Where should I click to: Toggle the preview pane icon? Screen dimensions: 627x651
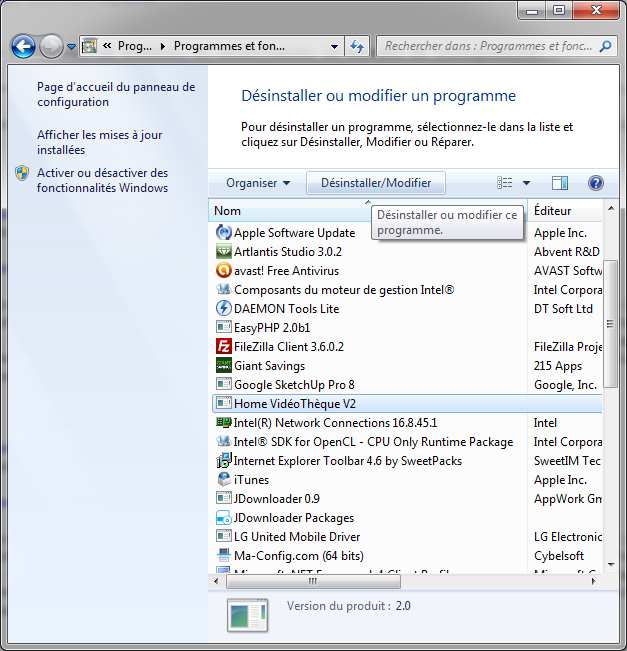pos(560,183)
